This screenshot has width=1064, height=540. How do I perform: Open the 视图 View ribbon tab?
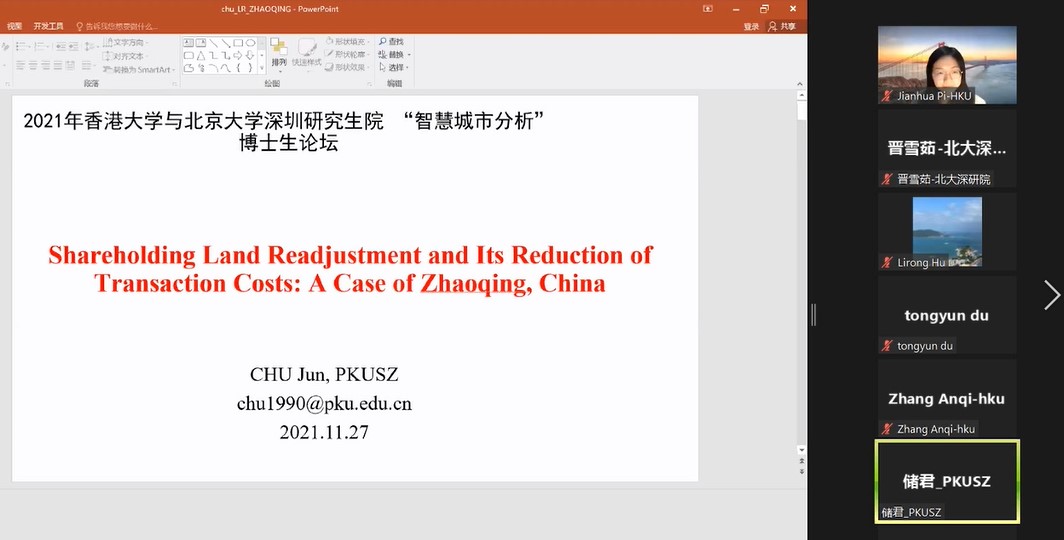[x=14, y=26]
